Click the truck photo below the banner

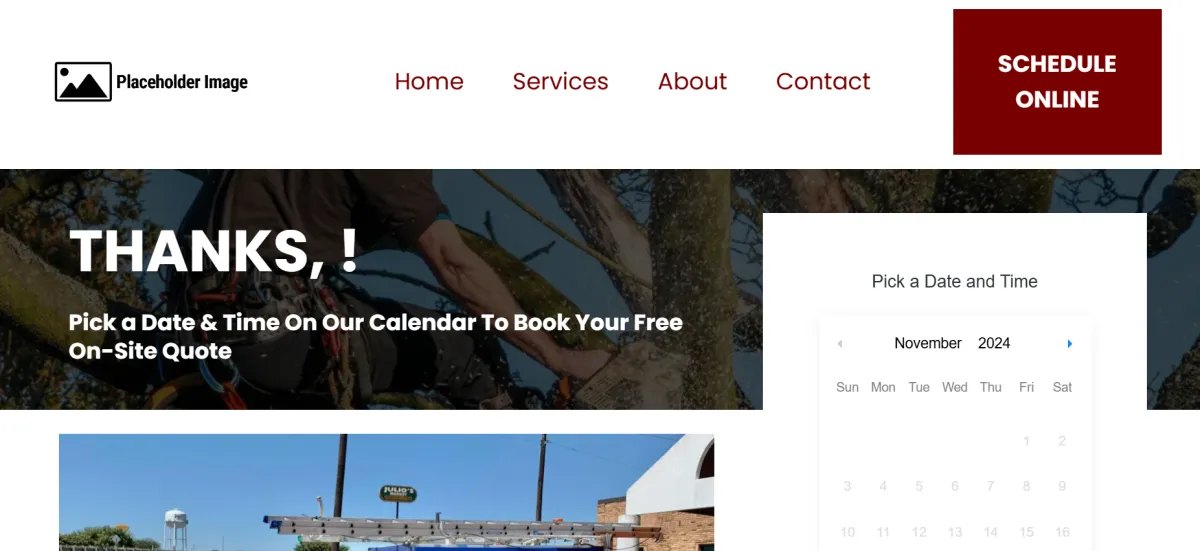[386, 492]
